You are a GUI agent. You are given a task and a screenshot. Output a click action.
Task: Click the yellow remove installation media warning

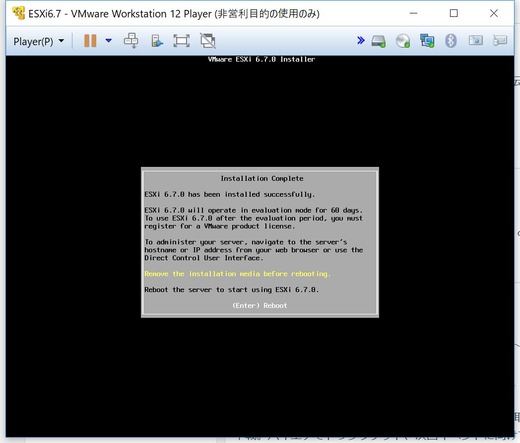pos(237,274)
